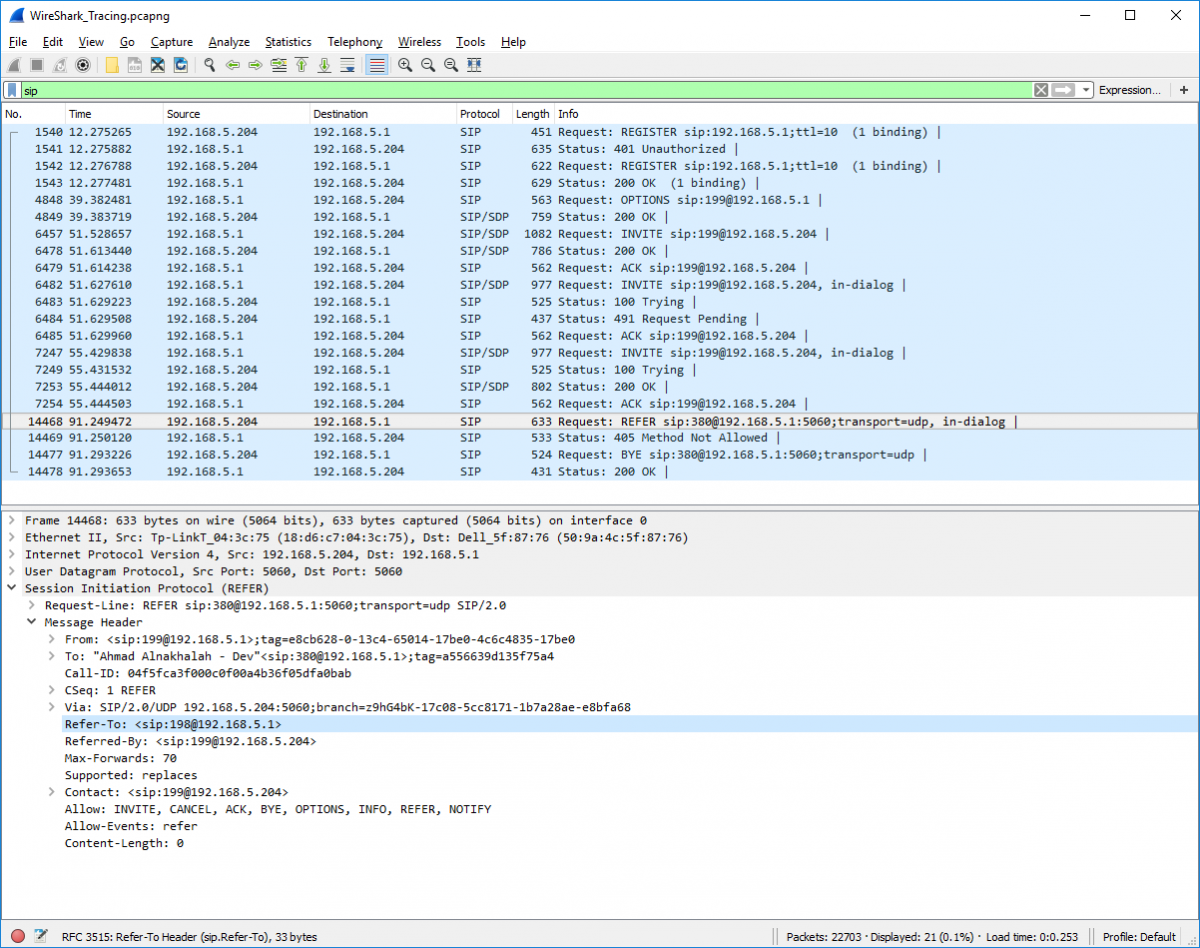Add a filter button with plus icon
1200x948 pixels.
point(1184,90)
